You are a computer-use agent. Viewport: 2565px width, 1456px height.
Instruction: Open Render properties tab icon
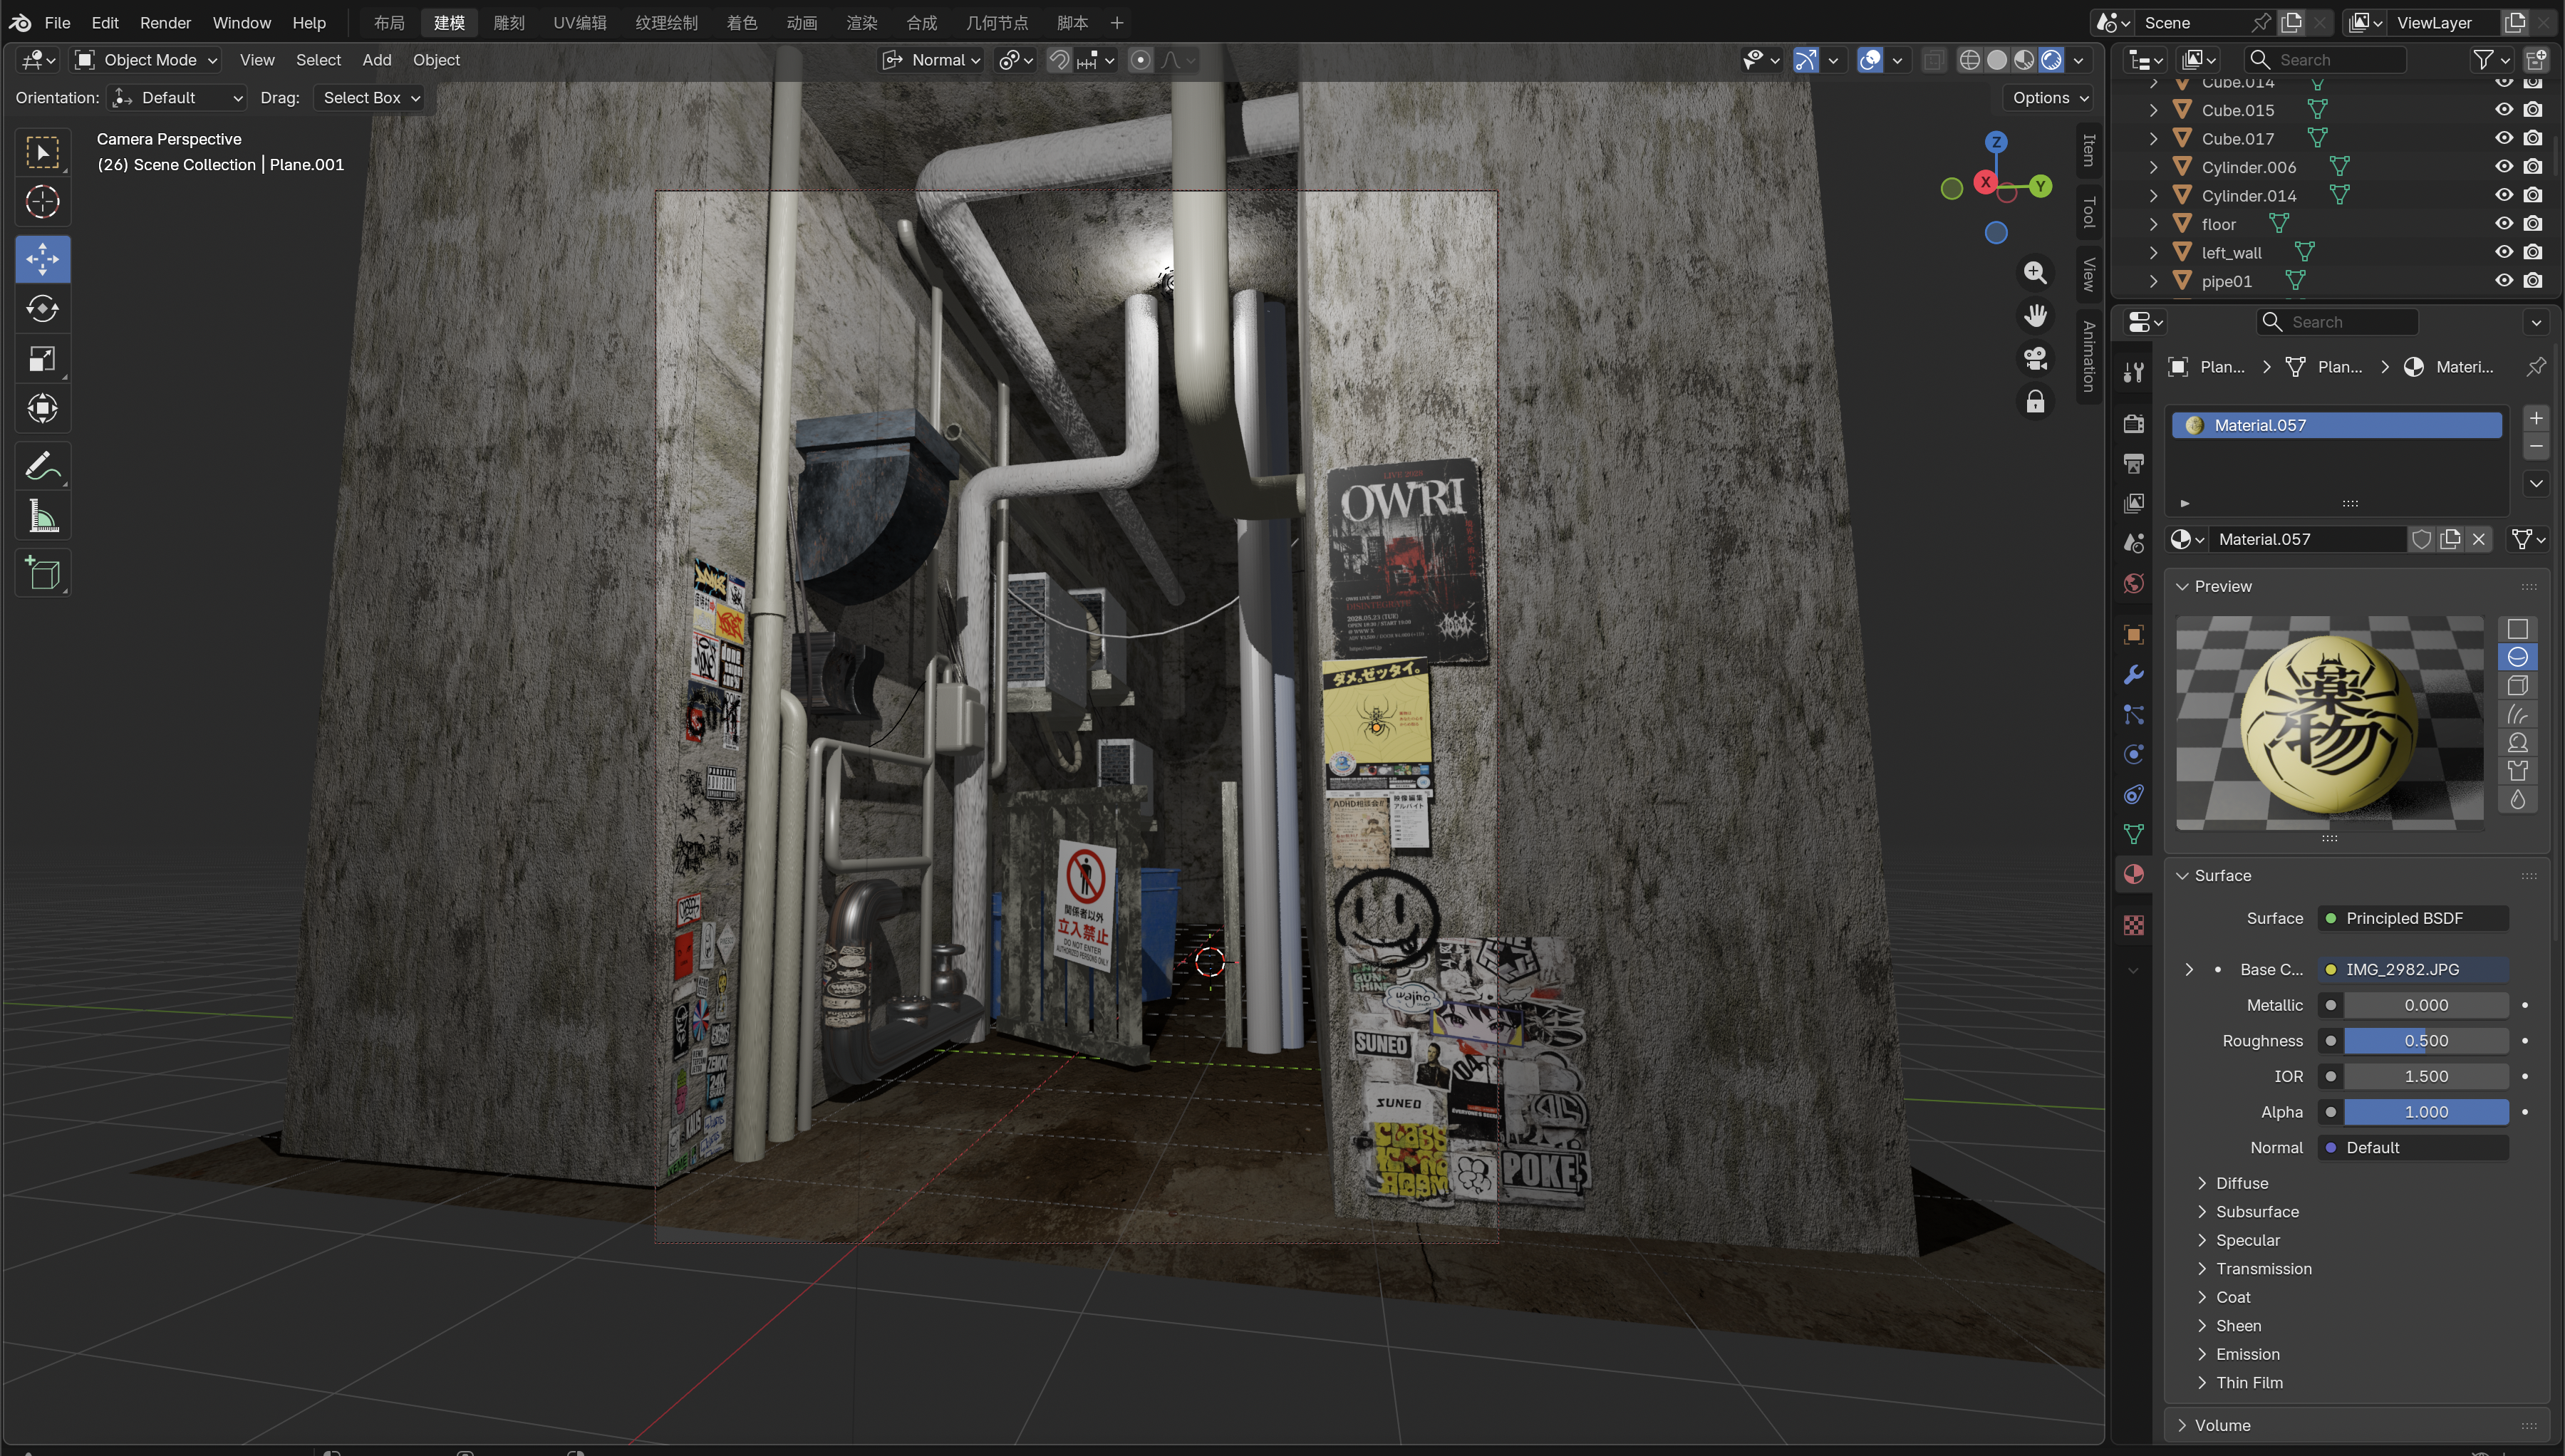coord(2133,424)
